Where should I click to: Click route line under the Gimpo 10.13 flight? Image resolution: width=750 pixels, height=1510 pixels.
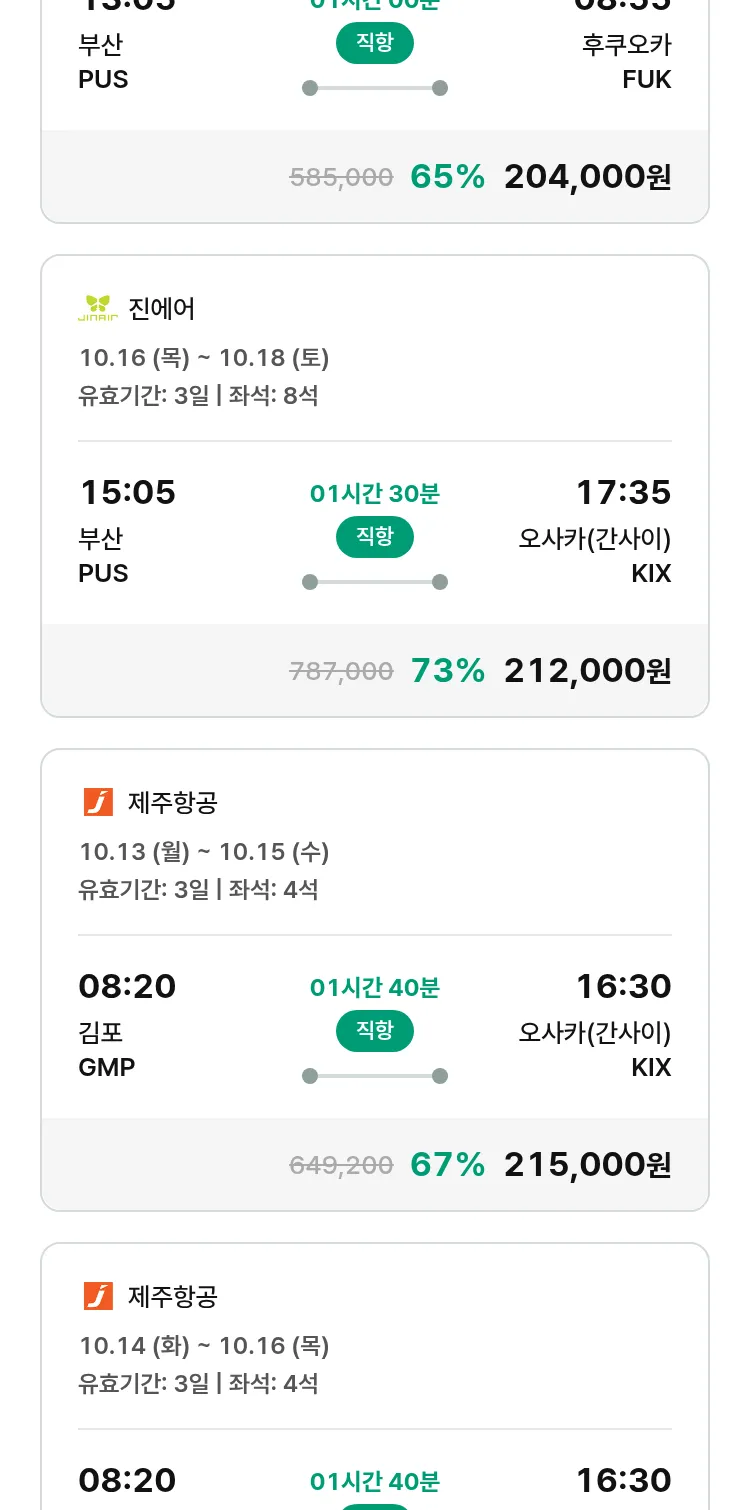click(x=375, y=1076)
